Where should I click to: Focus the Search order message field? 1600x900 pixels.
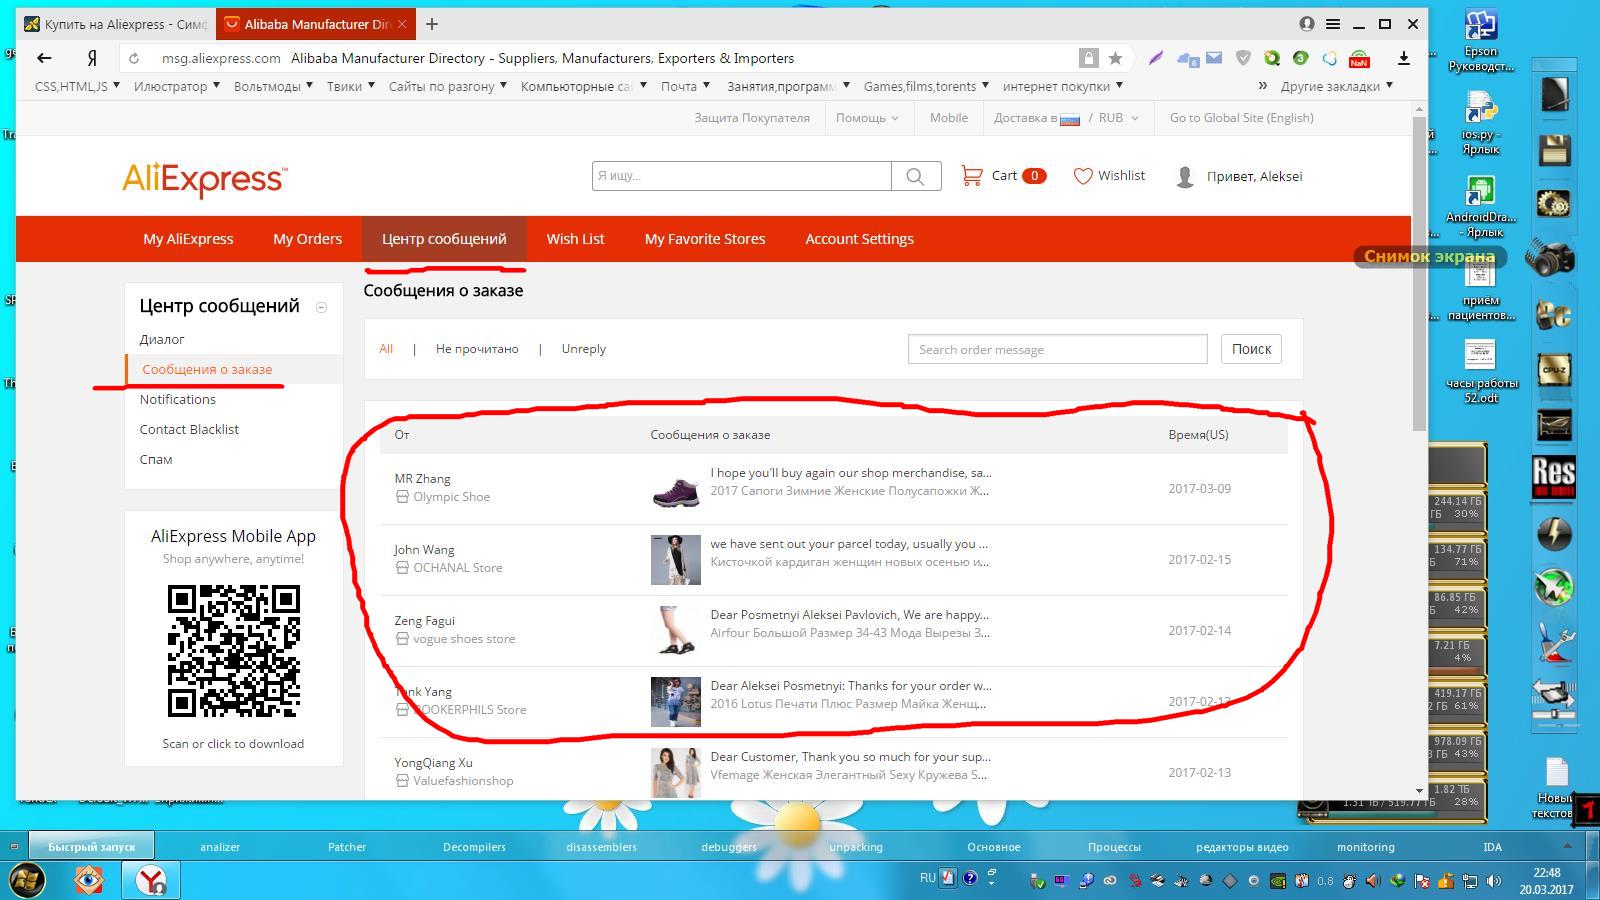[x=1057, y=349]
